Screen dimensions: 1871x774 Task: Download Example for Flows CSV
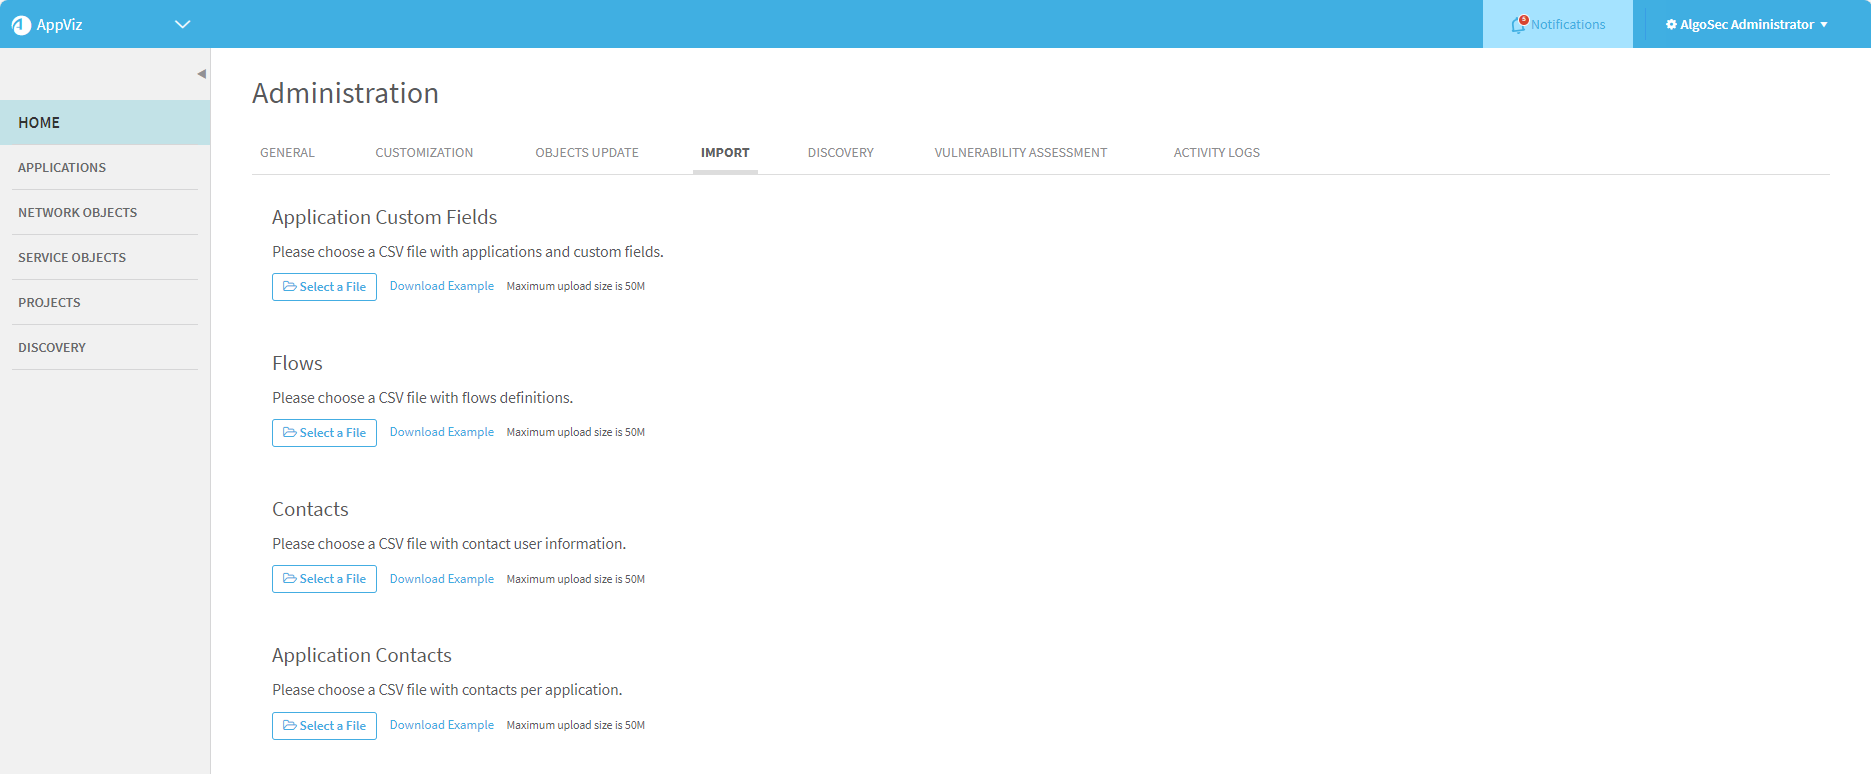441,432
